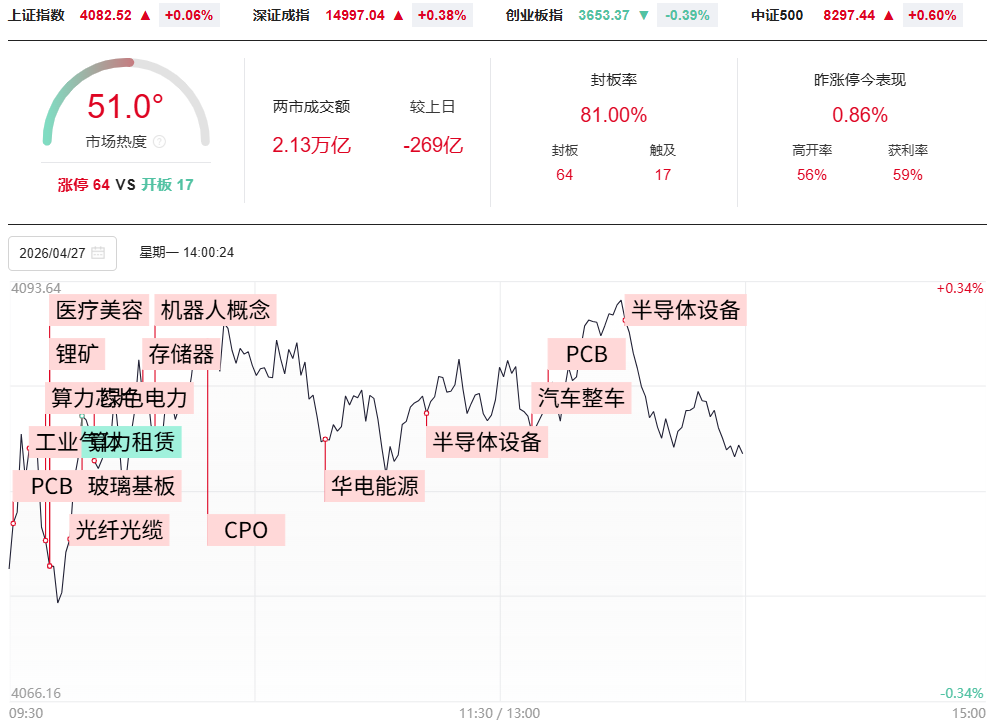Select the 机器人概念 sector tag
Screen dimensions: 994x726
pyautogui.click(x=215, y=310)
